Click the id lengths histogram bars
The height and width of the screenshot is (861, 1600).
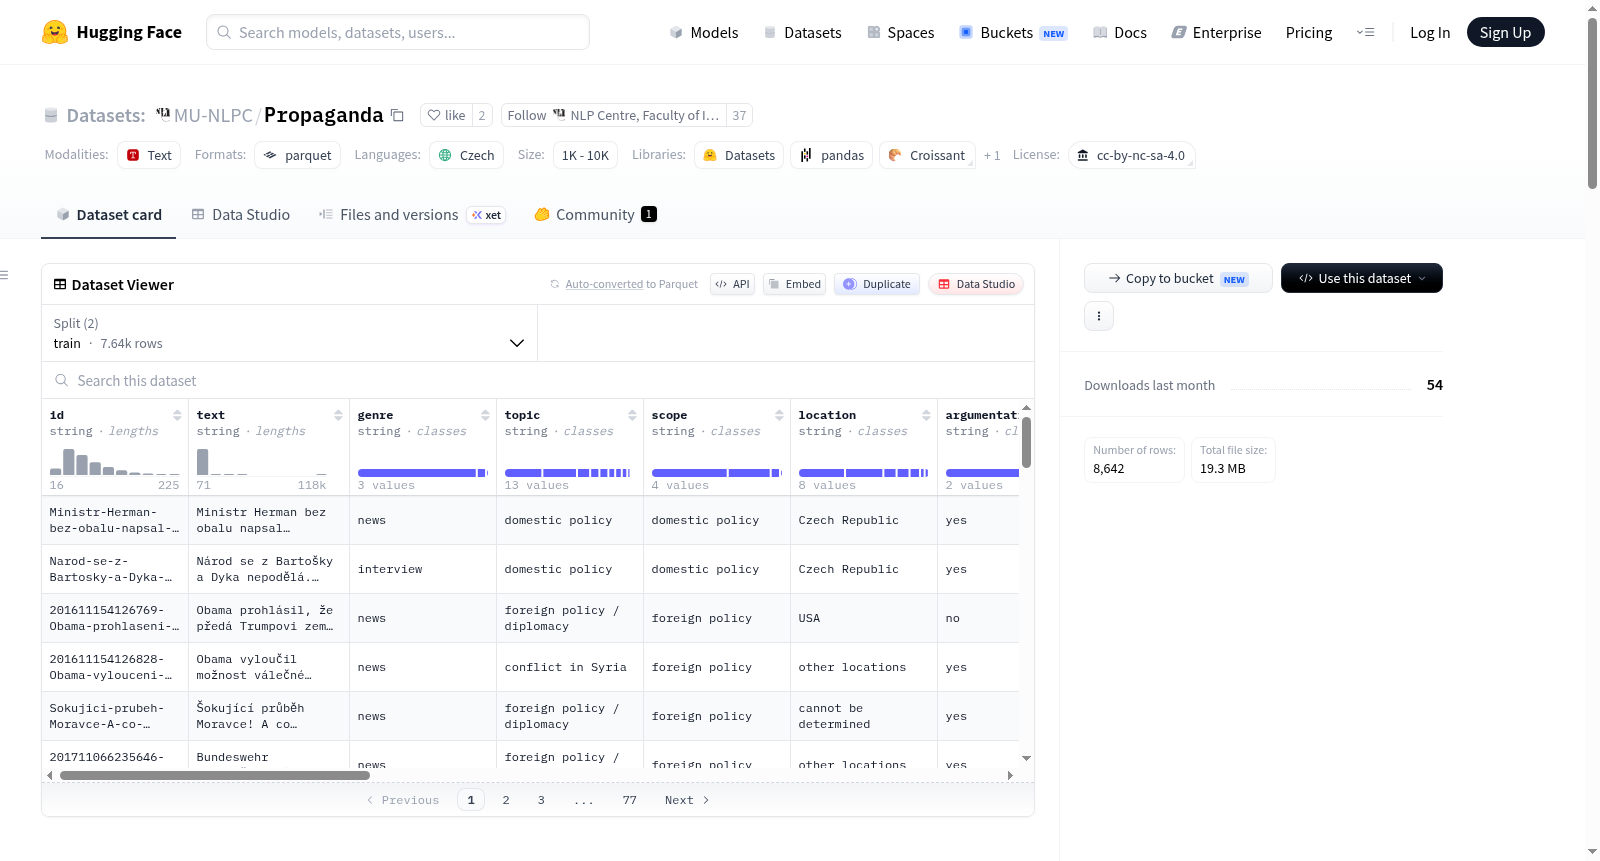(x=114, y=461)
